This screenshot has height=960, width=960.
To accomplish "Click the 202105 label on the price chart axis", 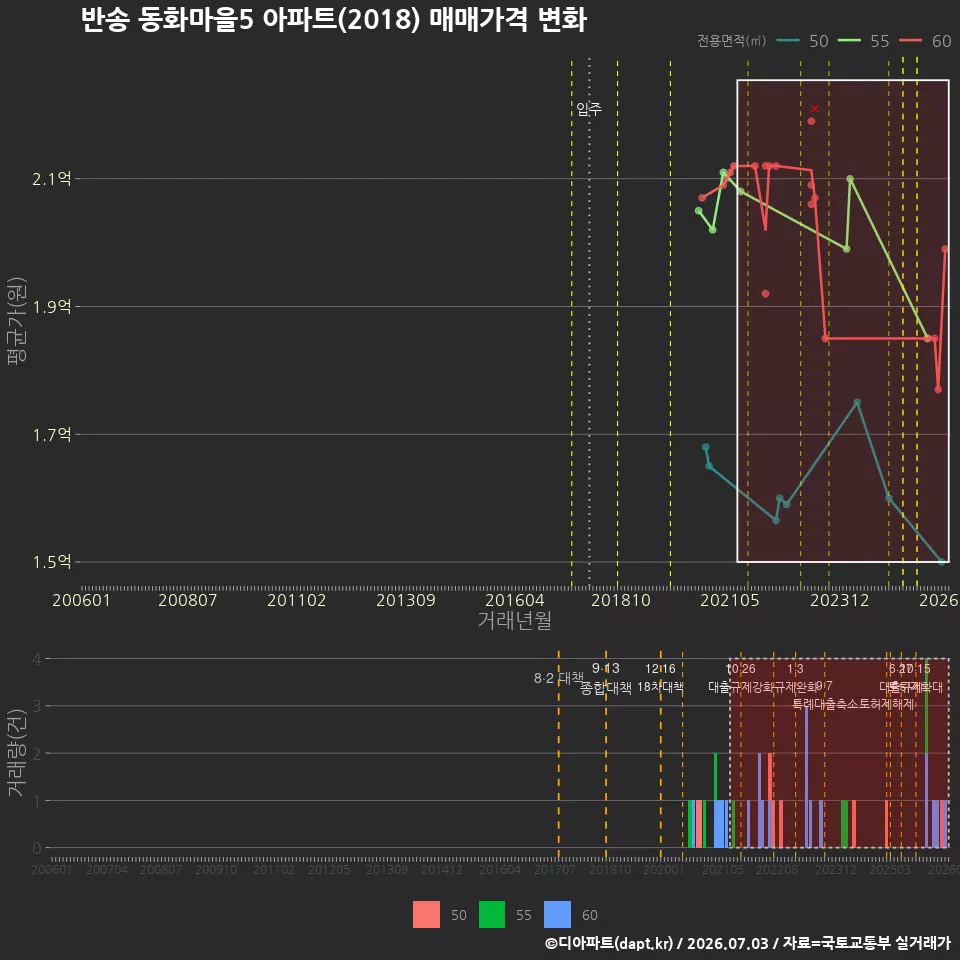I will tap(730, 600).
